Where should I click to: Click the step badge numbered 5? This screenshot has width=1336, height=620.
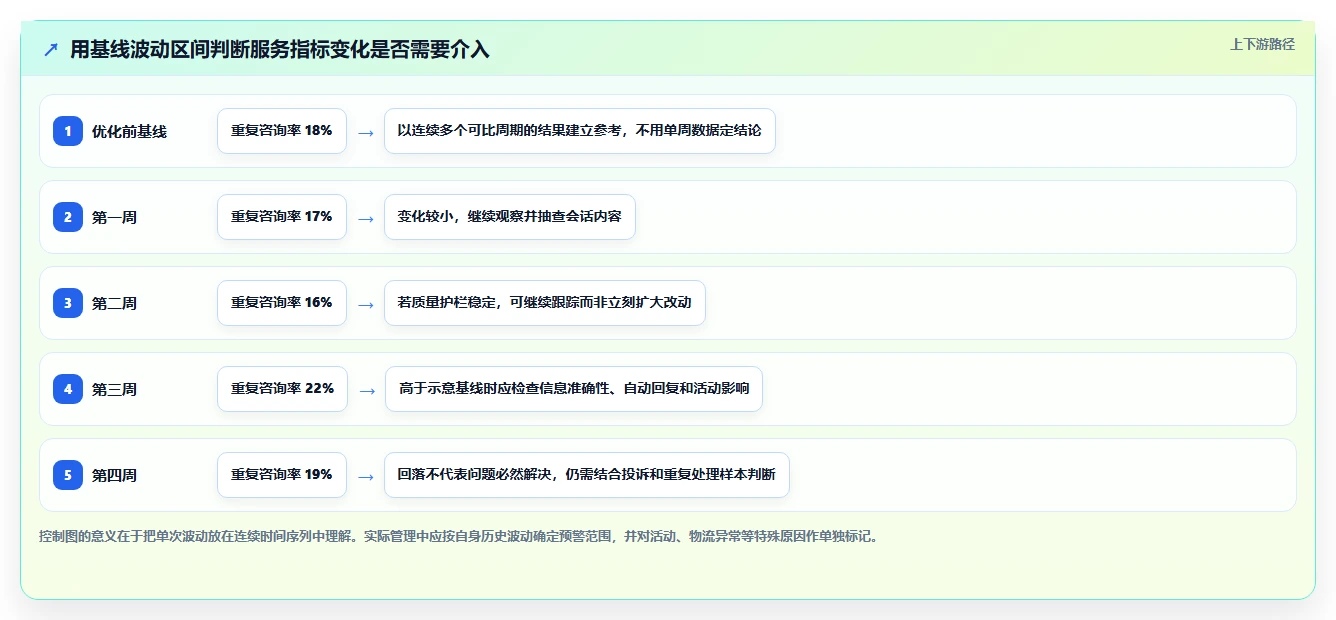[68, 475]
